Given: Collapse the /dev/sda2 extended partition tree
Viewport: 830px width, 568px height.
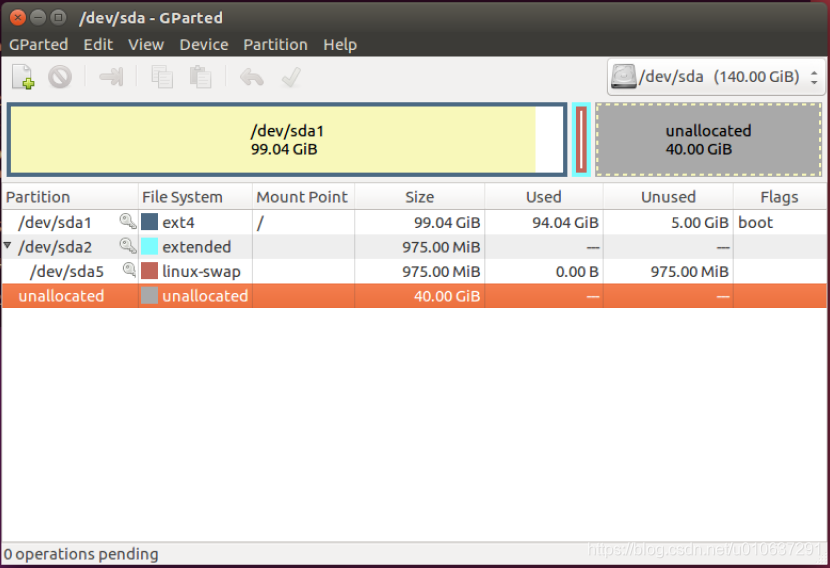Looking at the screenshot, I should pyautogui.click(x=7, y=246).
